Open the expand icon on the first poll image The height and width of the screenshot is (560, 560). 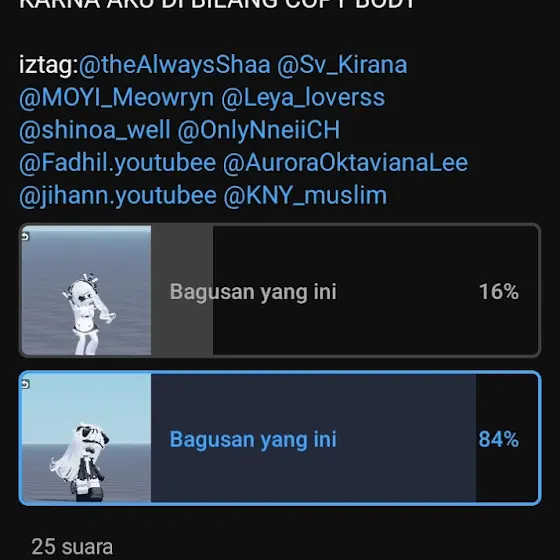coord(25,236)
